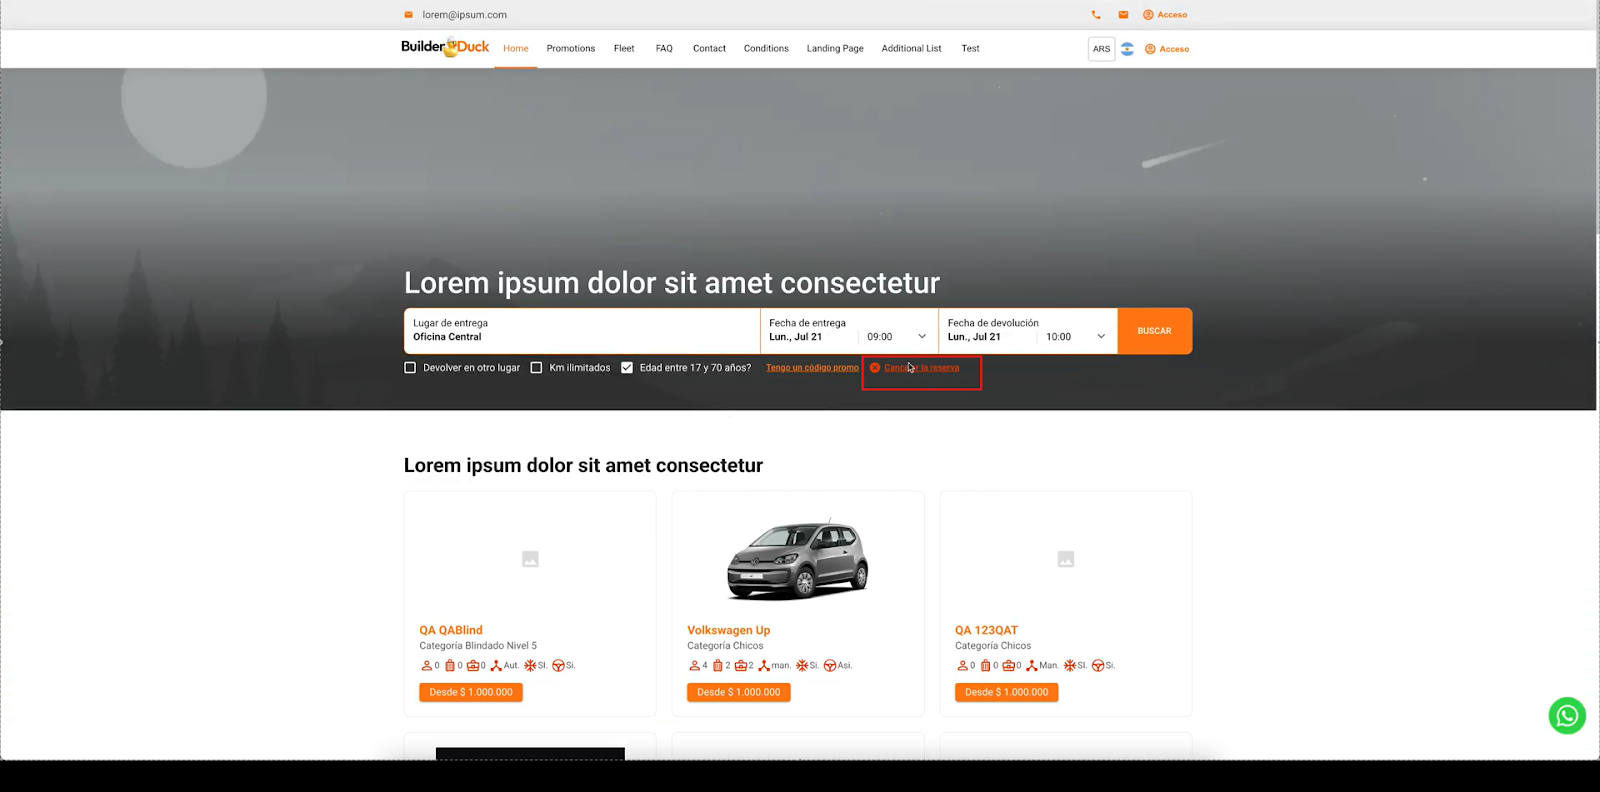Screen dimensions: 1600x792
Task: Click the envelope icon at top right
Action: click(x=1123, y=15)
